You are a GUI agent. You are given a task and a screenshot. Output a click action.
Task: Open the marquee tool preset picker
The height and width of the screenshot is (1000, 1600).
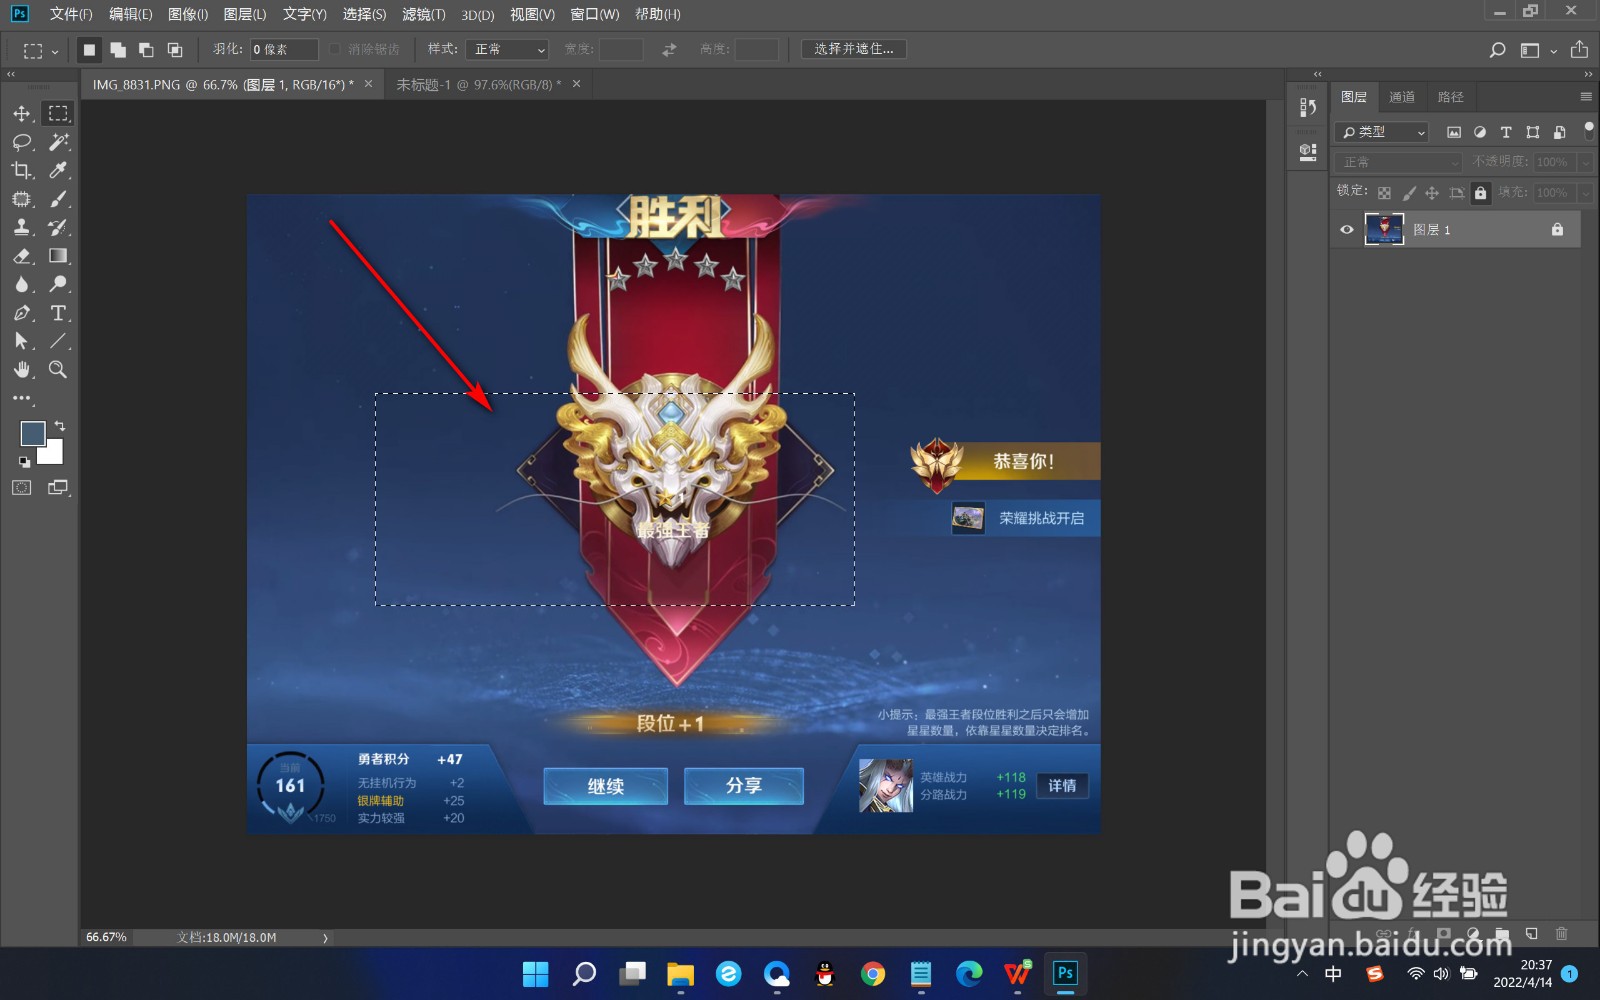click(40, 49)
